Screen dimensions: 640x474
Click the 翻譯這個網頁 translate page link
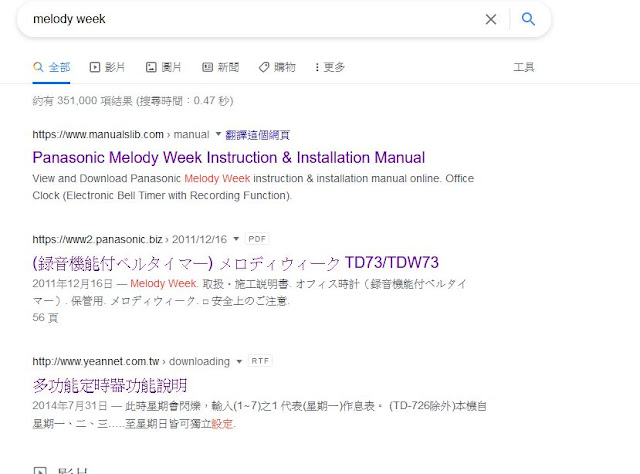pos(258,135)
